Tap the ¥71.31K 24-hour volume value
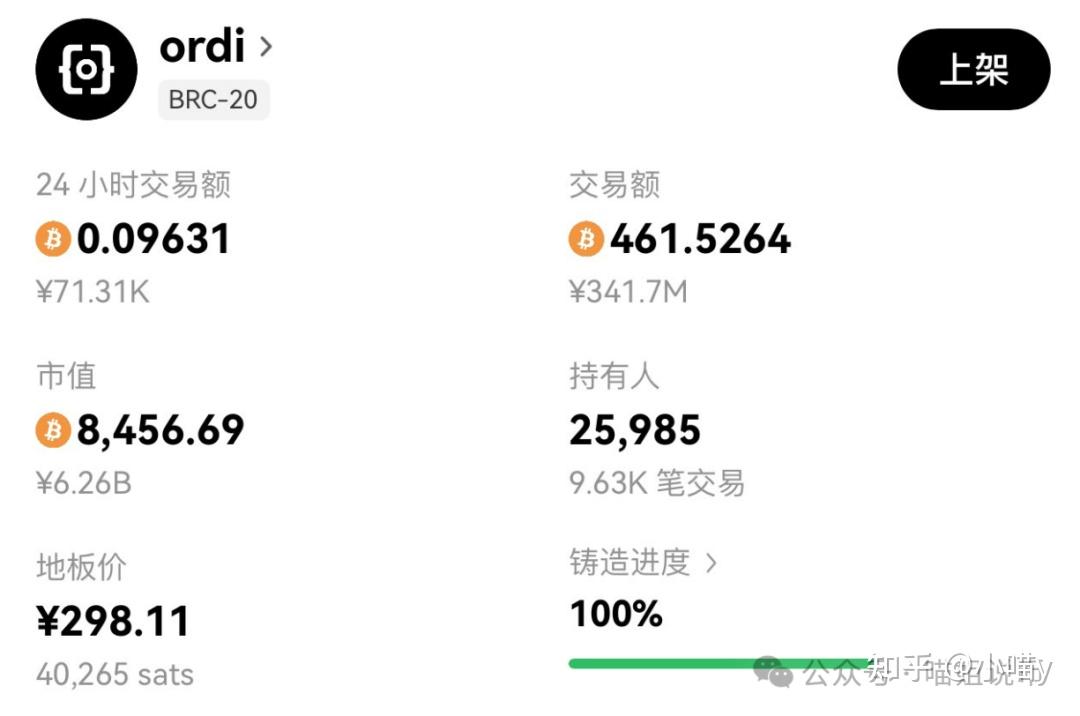 point(93,292)
